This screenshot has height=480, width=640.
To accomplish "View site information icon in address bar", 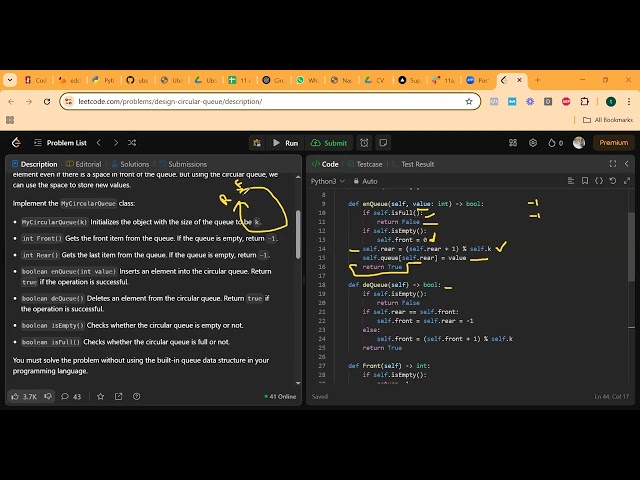I will 69,102.
